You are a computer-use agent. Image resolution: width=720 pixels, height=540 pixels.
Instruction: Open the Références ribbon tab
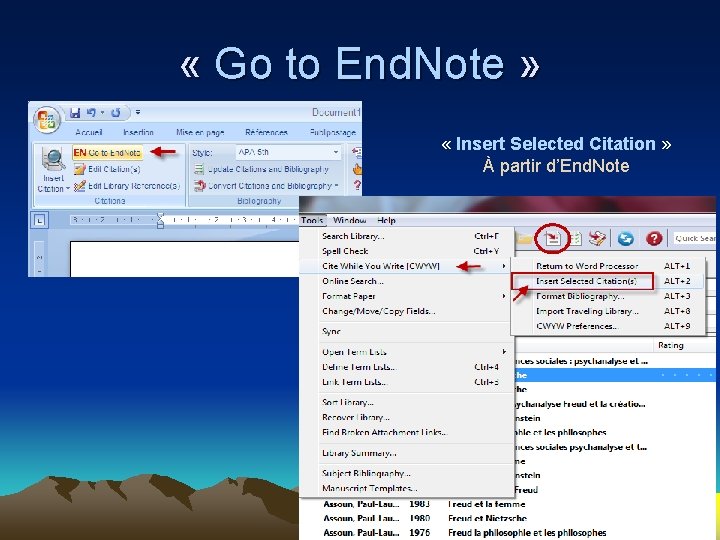point(266,133)
